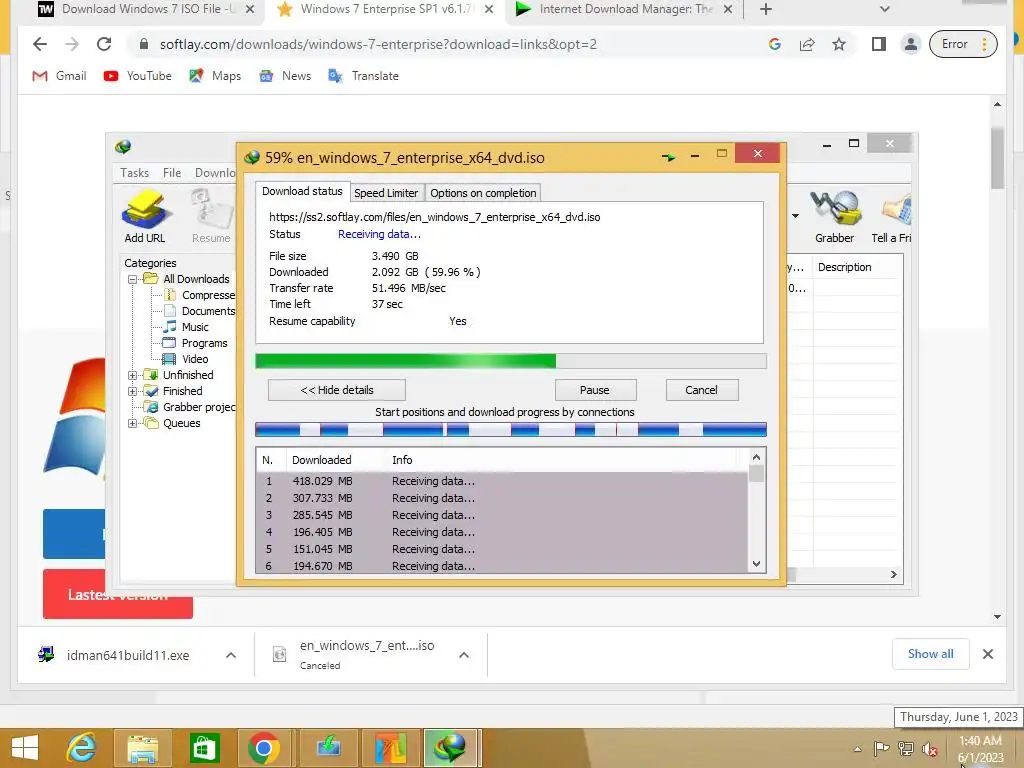
Task: Toggle Chrome side panel icon
Action: click(x=878, y=44)
